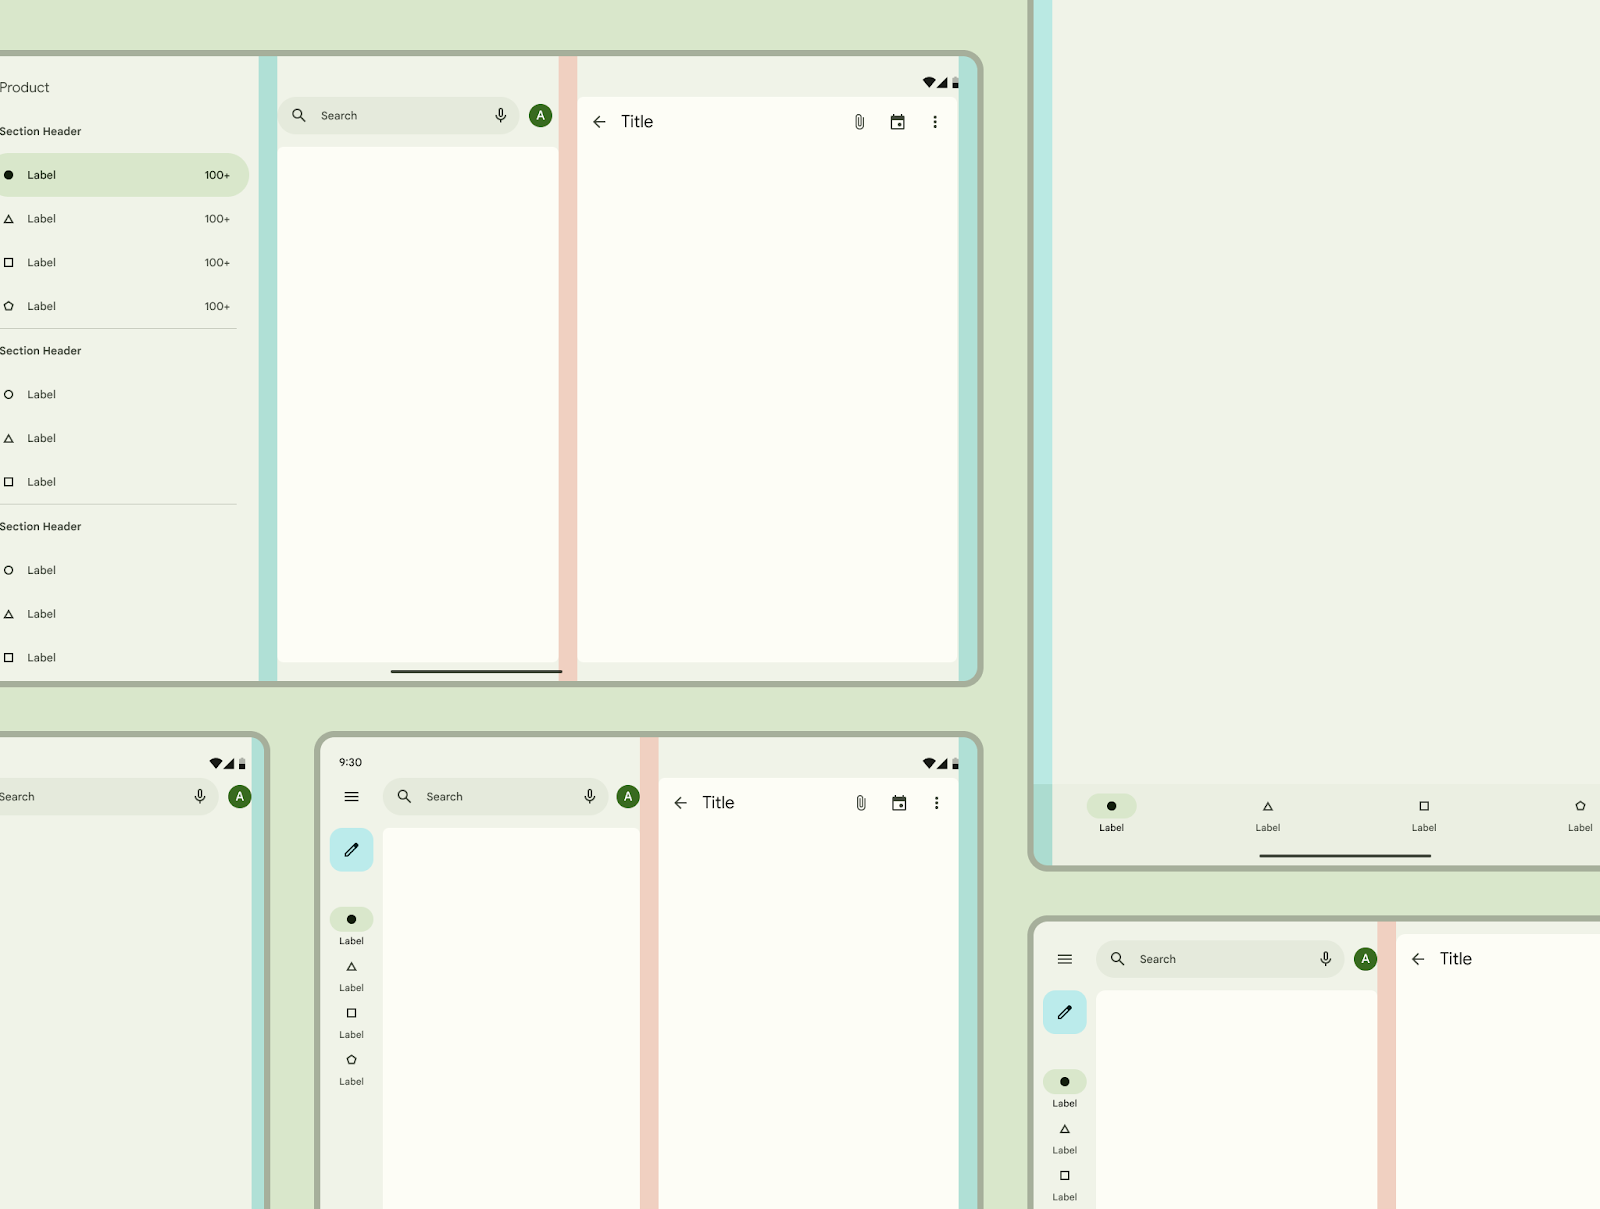Start voice search with the microphone icon
The width and height of the screenshot is (1600, 1209).
pos(501,115)
